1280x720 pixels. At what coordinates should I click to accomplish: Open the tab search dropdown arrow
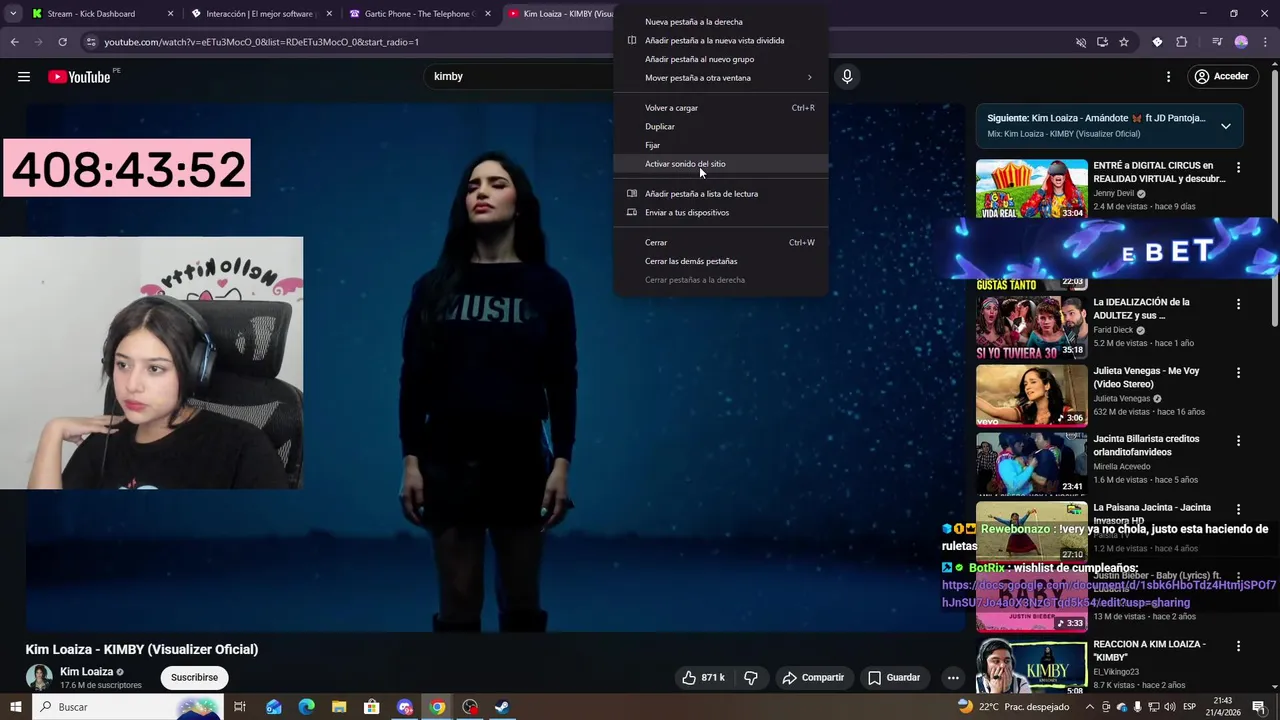(x=13, y=13)
